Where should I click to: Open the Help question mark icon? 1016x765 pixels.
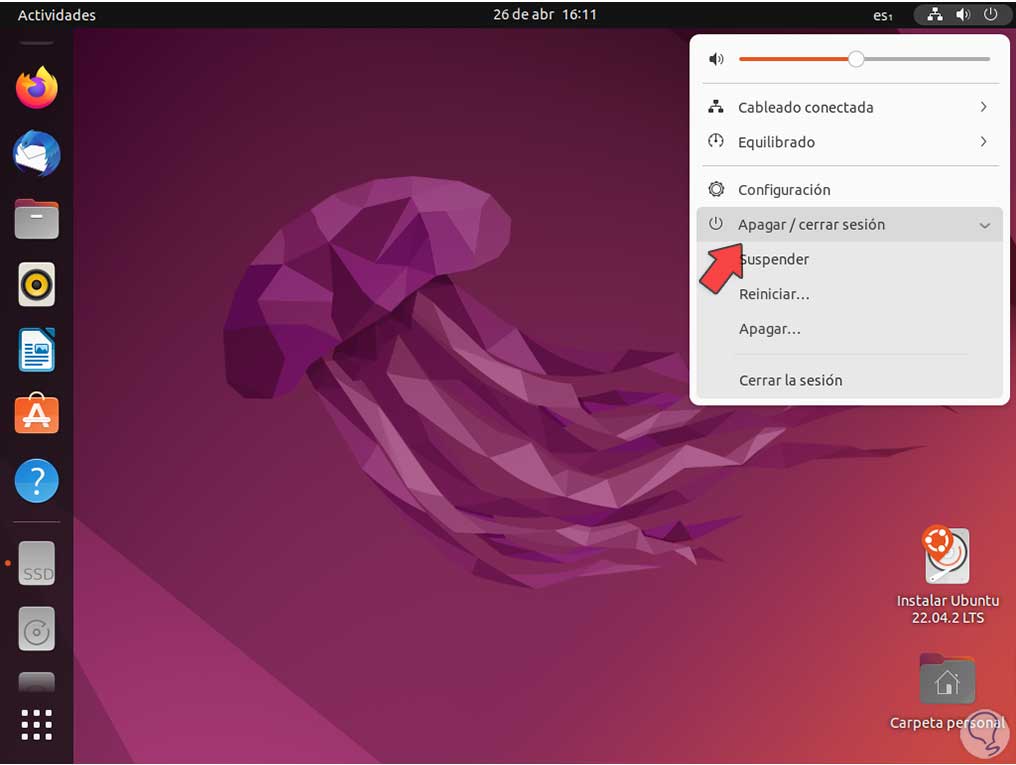click(36, 481)
